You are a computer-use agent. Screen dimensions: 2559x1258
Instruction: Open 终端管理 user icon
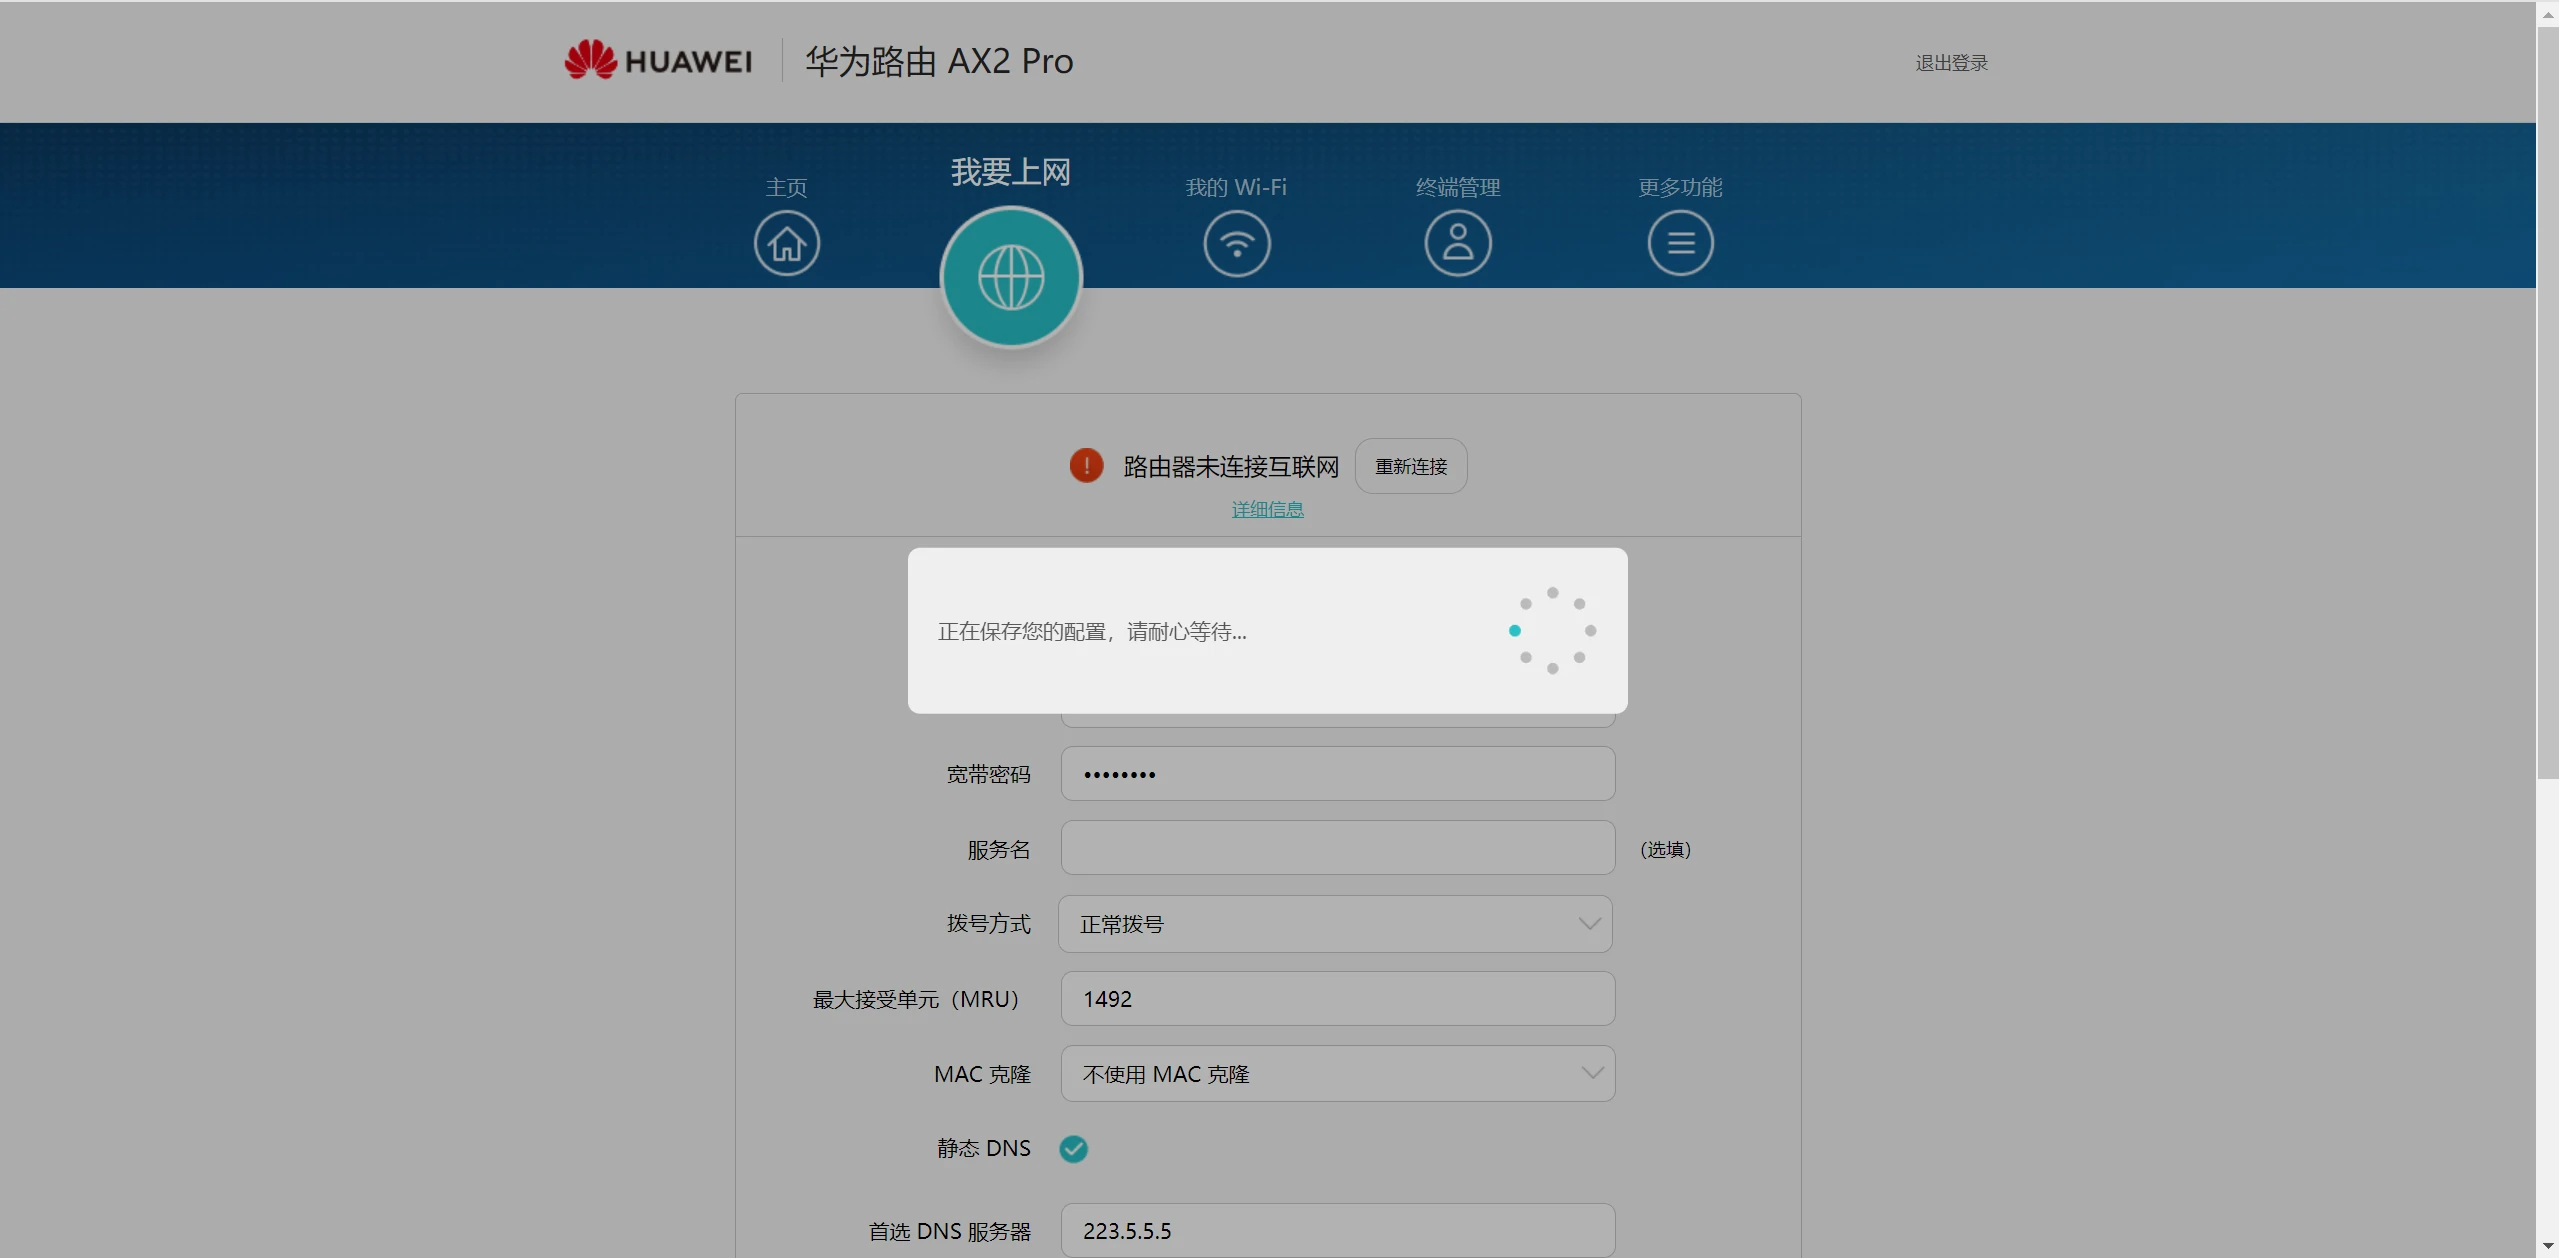click(x=1458, y=243)
